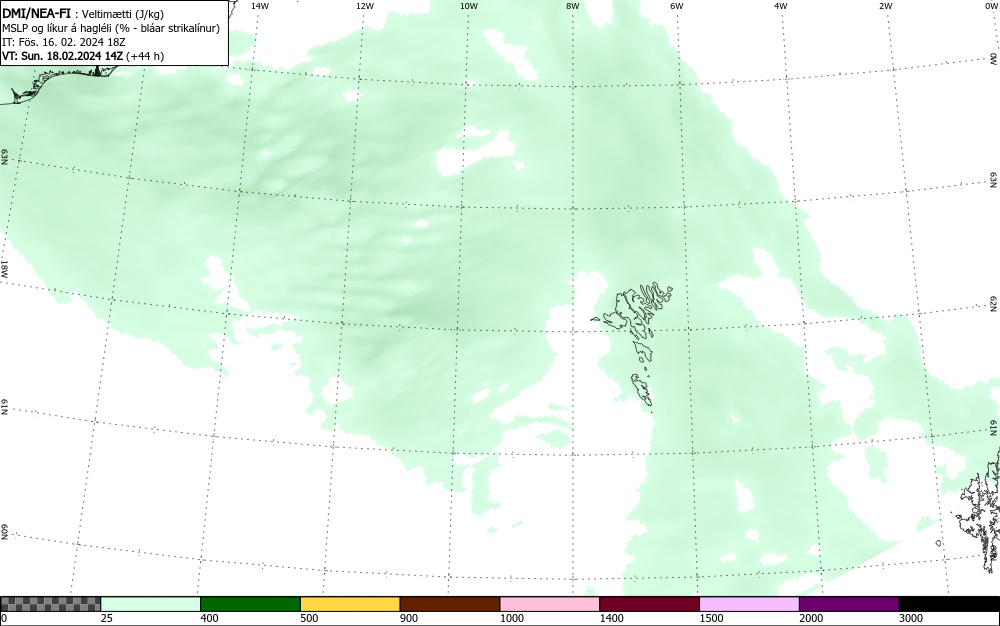
Task: Click the light green 25–400 legend swatch
Action: tap(151, 604)
